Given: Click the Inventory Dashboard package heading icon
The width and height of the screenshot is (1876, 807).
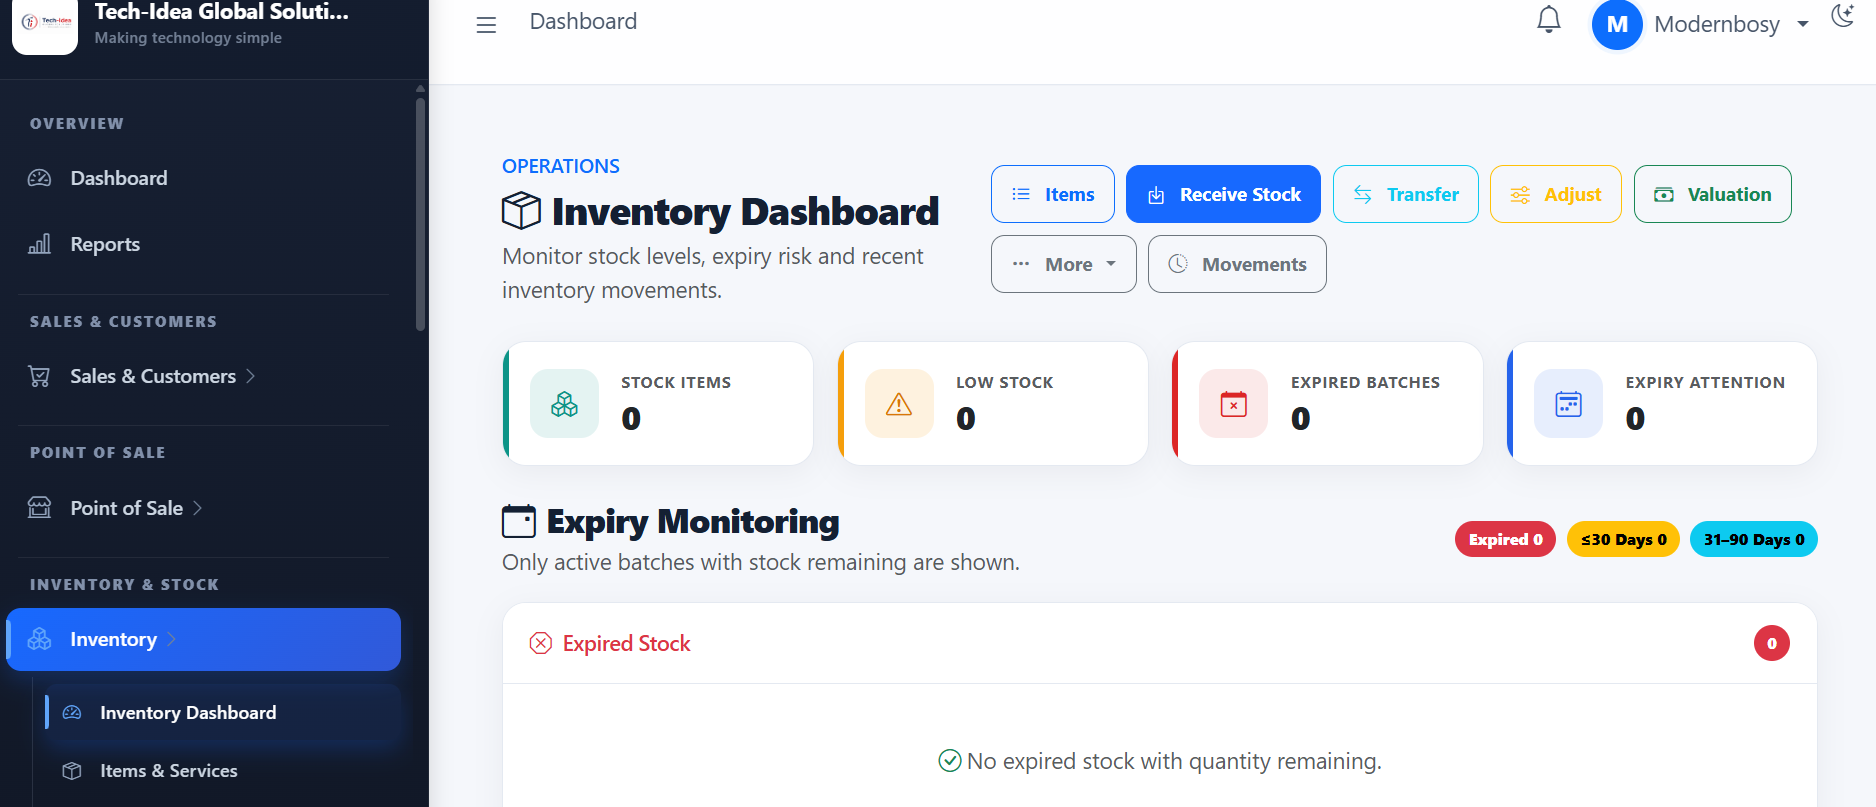Looking at the screenshot, I should [521, 211].
